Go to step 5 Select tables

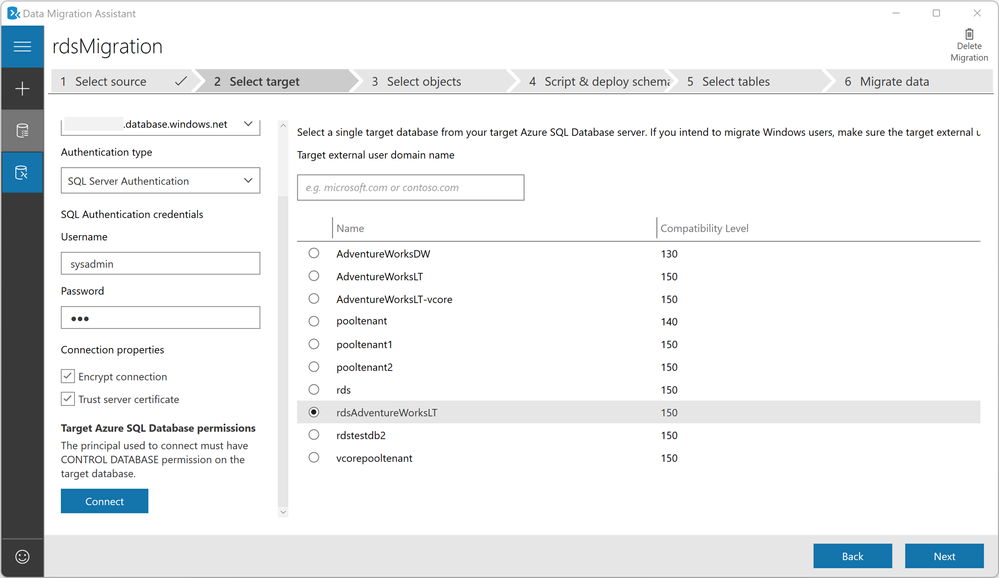[749, 82]
